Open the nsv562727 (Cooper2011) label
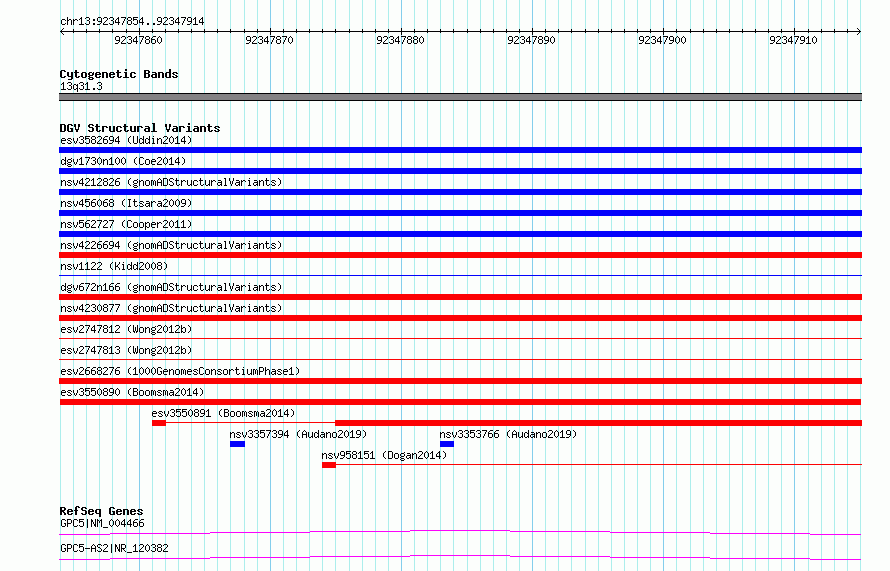The width and height of the screenshot is (890, 571). pos(126,224)
